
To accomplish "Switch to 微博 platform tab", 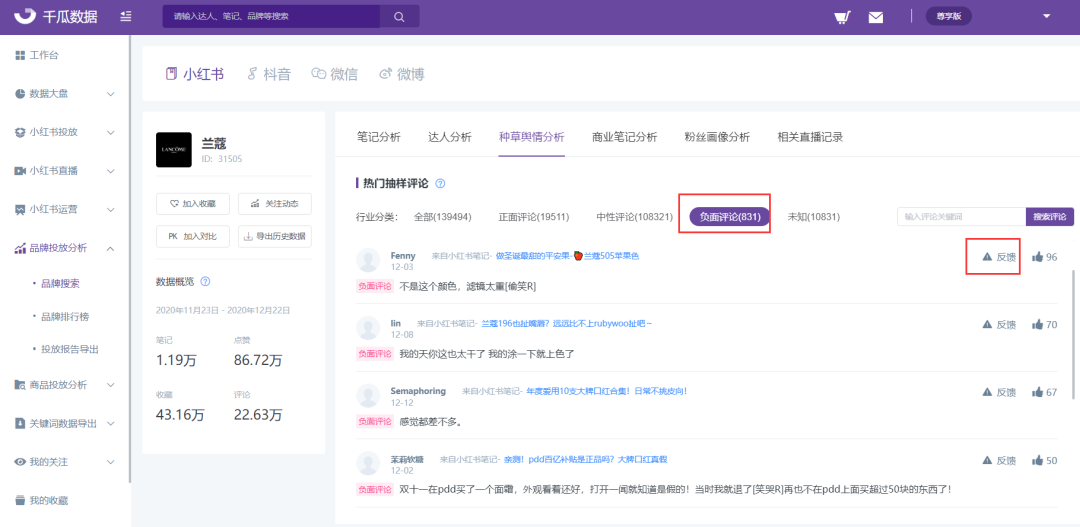I will 402,74.
